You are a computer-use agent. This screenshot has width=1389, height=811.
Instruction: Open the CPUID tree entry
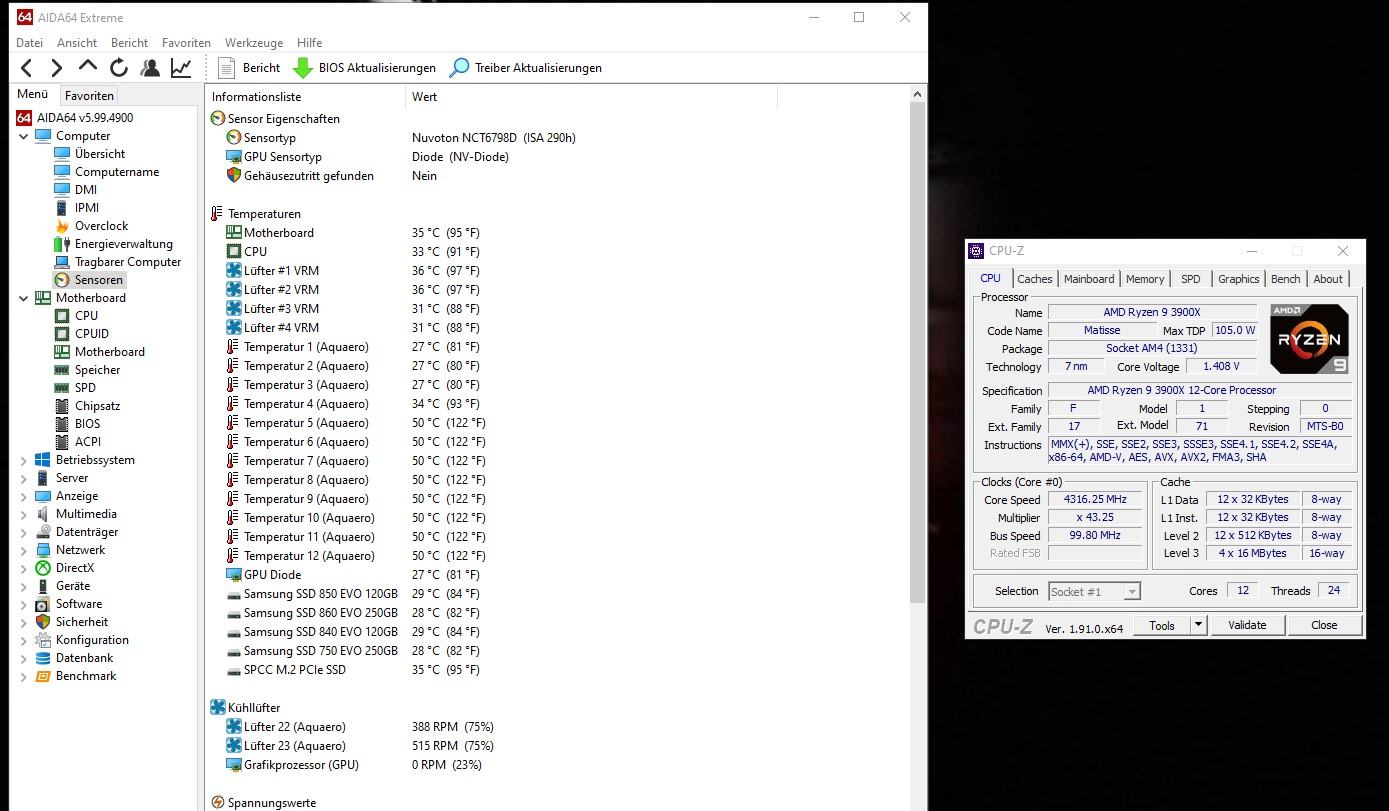81,334
